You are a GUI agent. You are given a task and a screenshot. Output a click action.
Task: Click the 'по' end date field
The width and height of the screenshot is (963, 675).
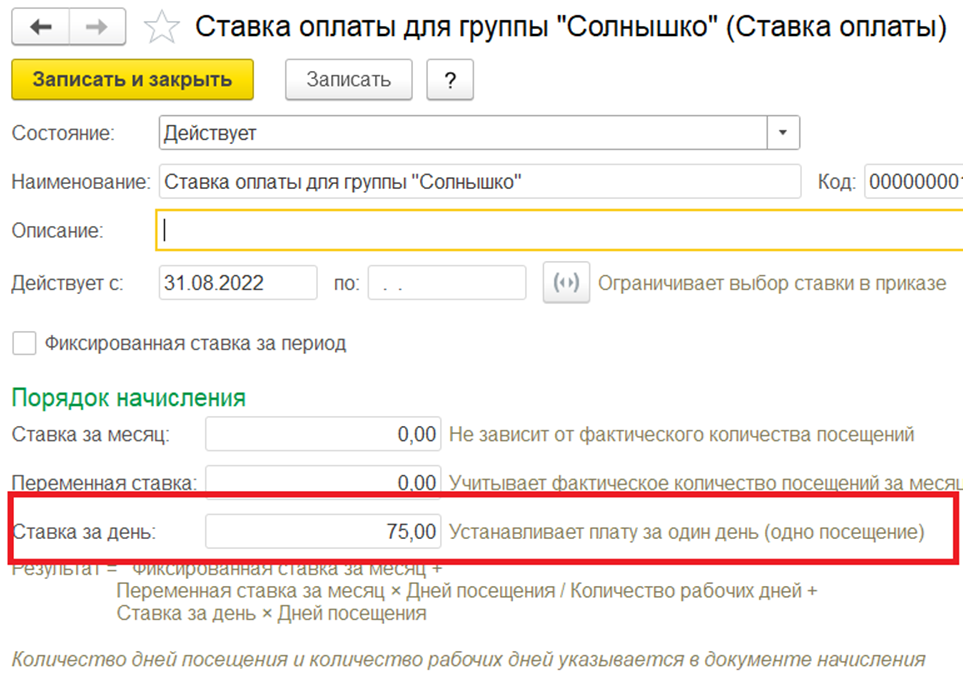(446, 283)
